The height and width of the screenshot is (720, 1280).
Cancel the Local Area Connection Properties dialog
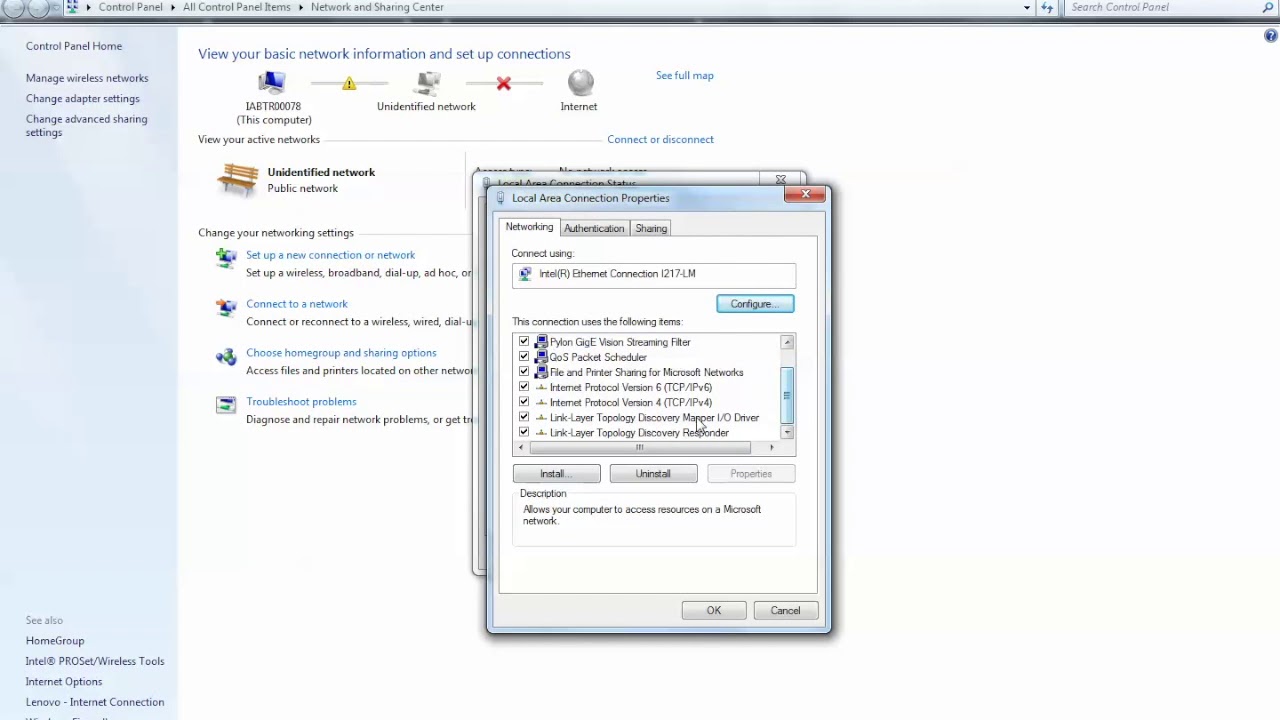(x=785, y=611)
